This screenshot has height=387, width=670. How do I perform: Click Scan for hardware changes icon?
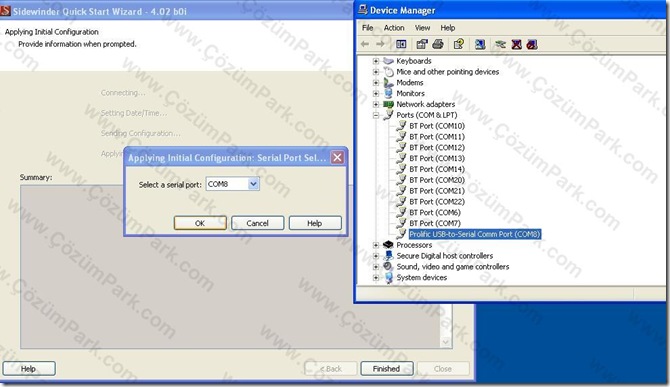tap(480, 44)
